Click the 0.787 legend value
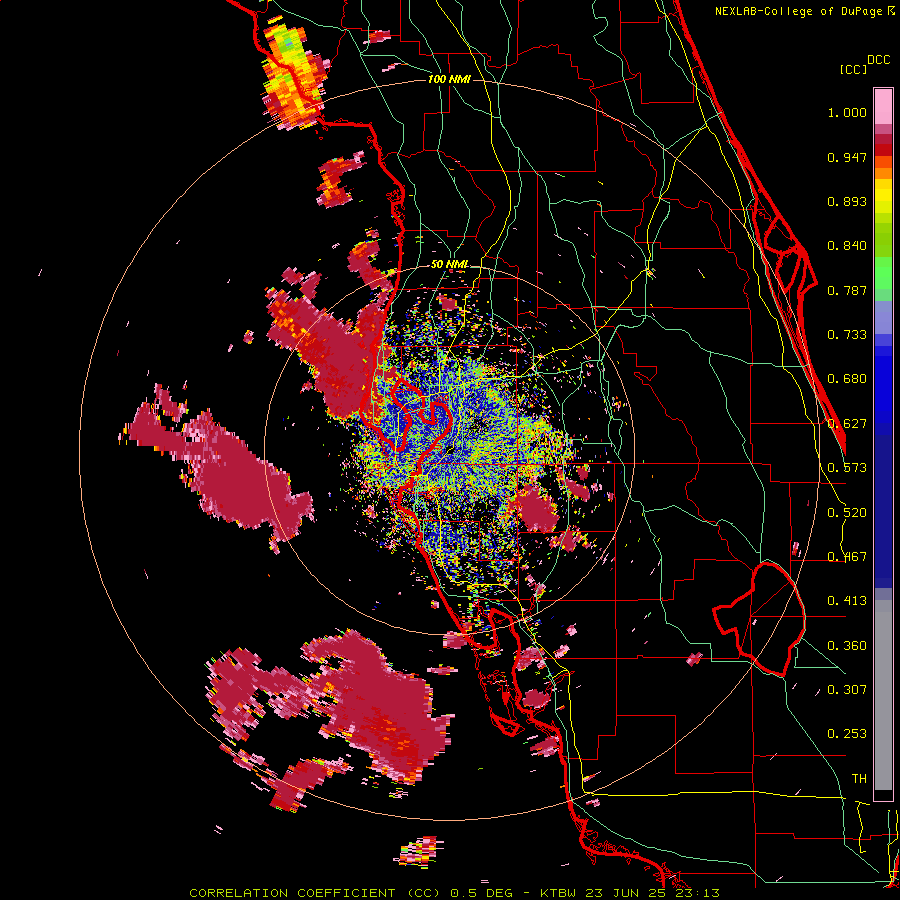Image resolution: width=900 pixels, height=900 pixels. pos(847,290)
